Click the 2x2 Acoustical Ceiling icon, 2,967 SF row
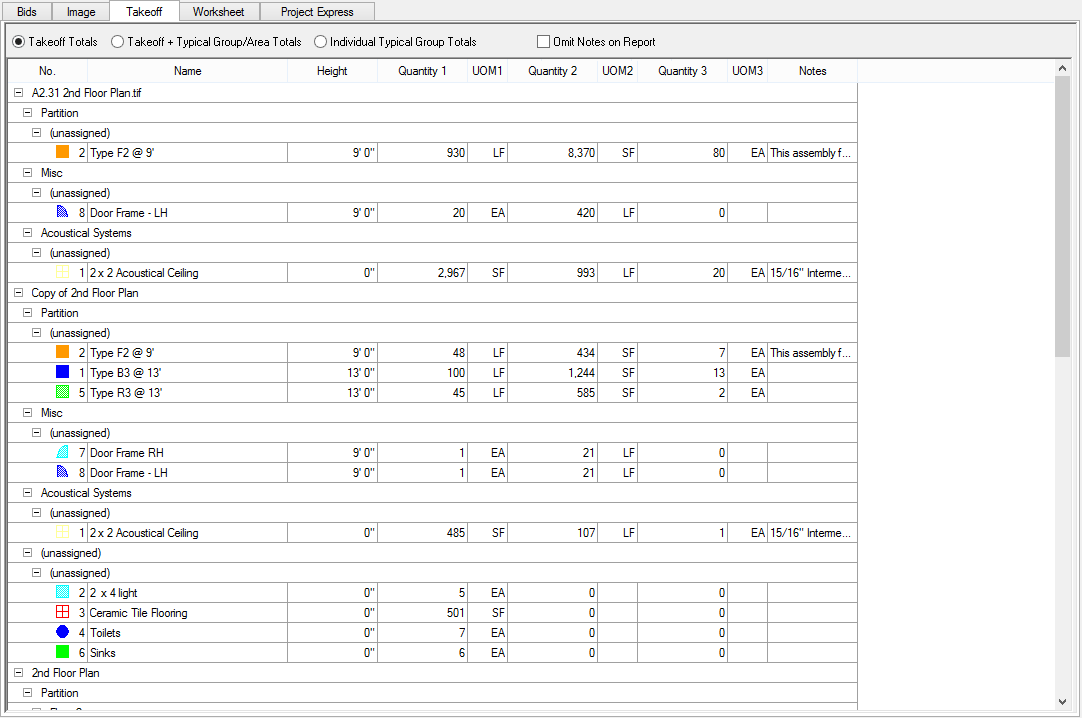Viewport: 1082px width, 718px height. pyautogui.click(x=63, y=272)
